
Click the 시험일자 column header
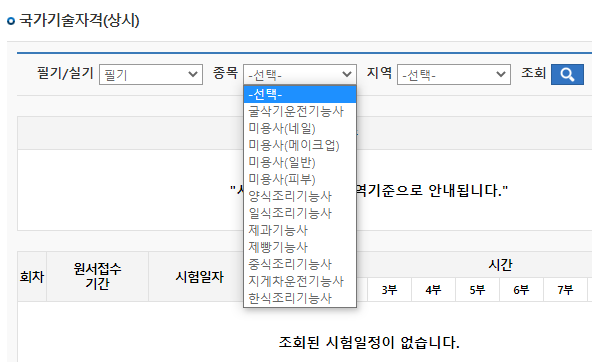click(x=199, y=277)
